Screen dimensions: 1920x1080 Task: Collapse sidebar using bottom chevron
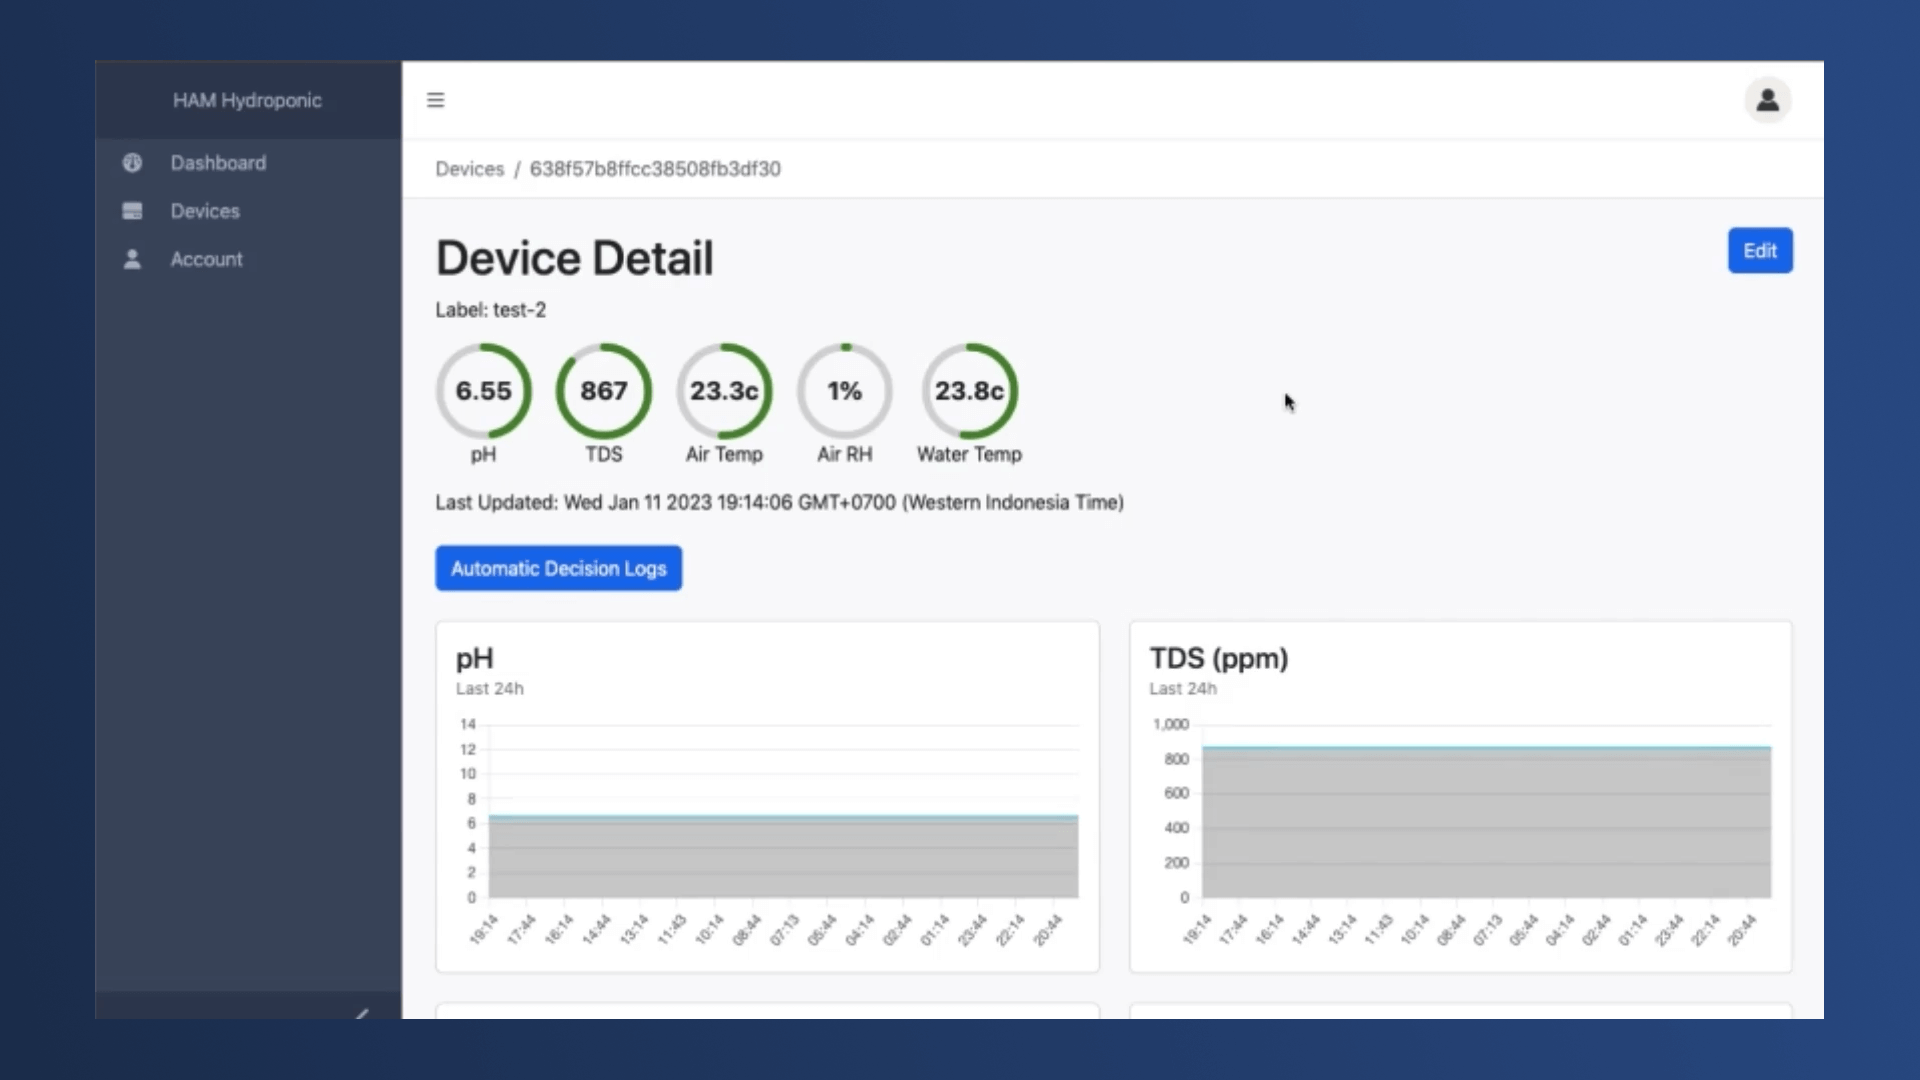362,1013
